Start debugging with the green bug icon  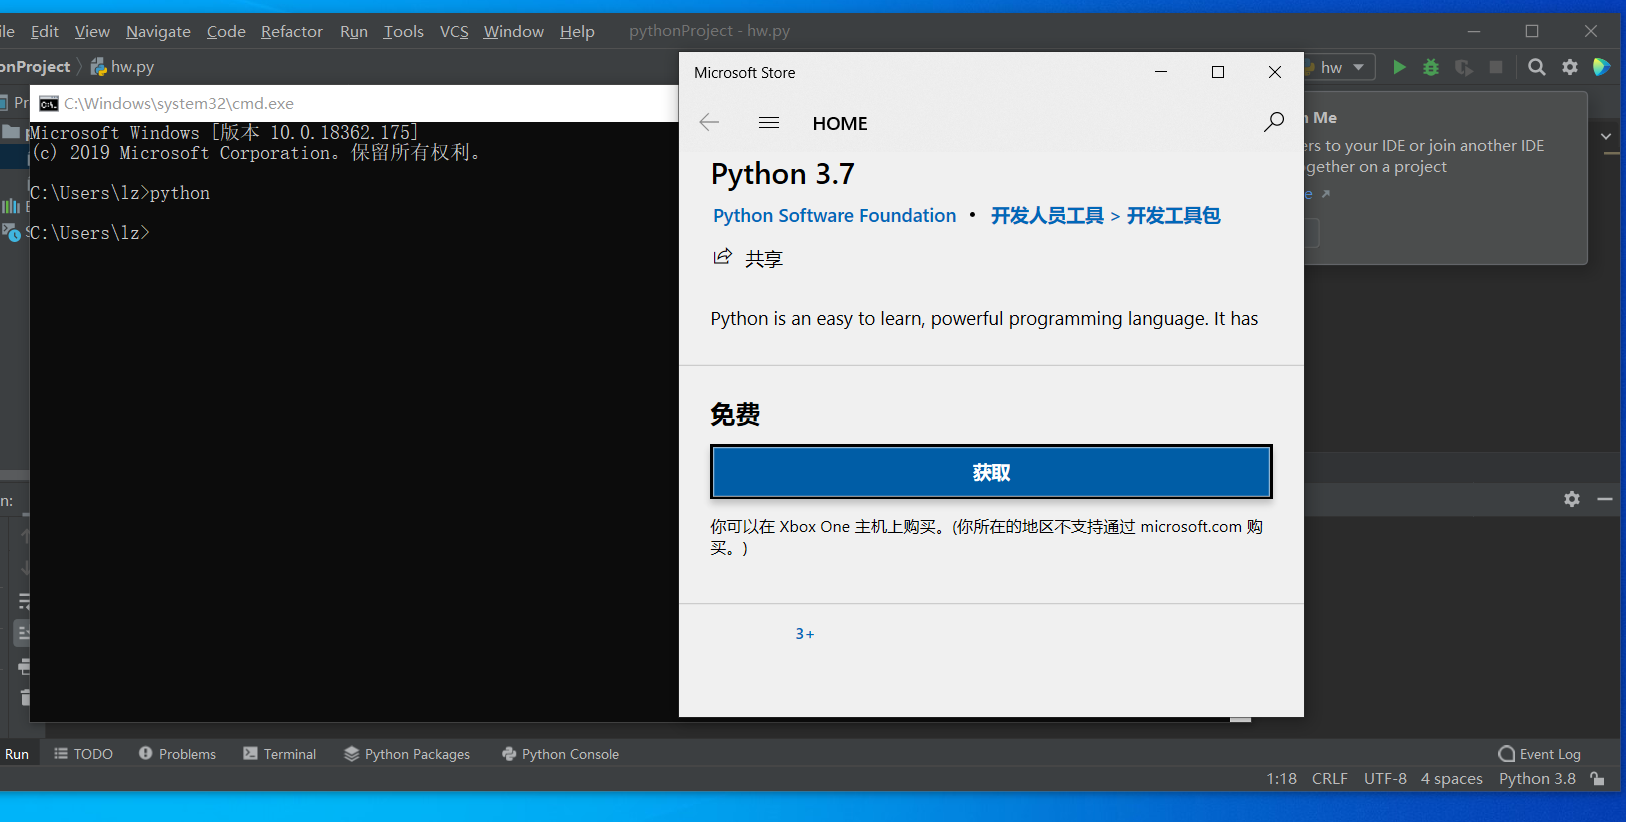[x=1431, y=67]
